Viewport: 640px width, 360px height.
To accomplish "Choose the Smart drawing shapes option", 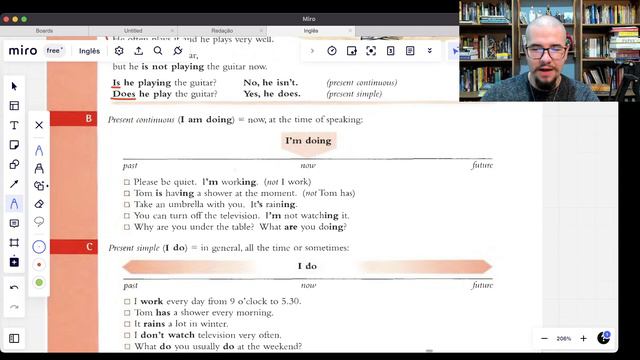I will click(x=40, y=186).
